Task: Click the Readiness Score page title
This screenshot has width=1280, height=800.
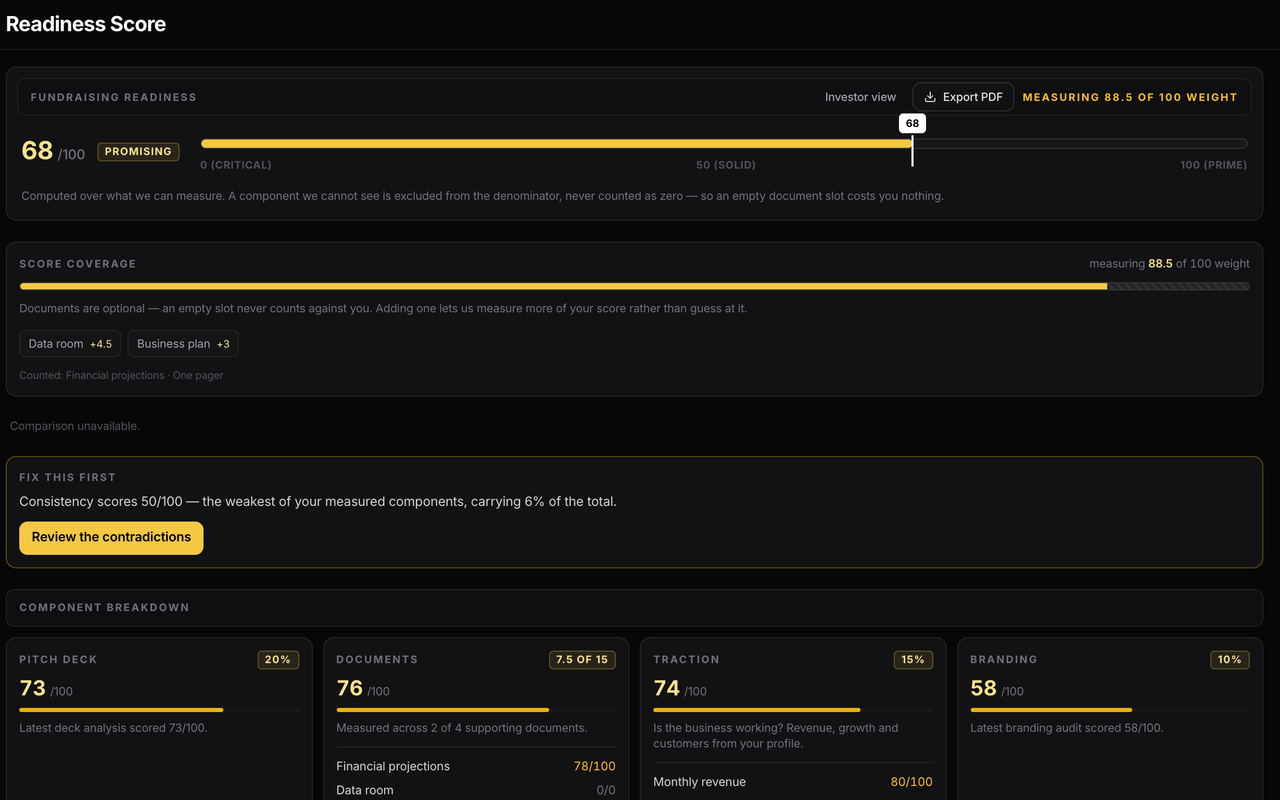Action: pos(86,24)
